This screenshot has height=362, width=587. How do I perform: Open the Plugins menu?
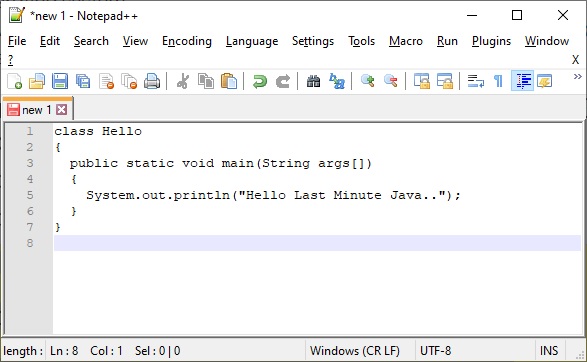point(491,41)
